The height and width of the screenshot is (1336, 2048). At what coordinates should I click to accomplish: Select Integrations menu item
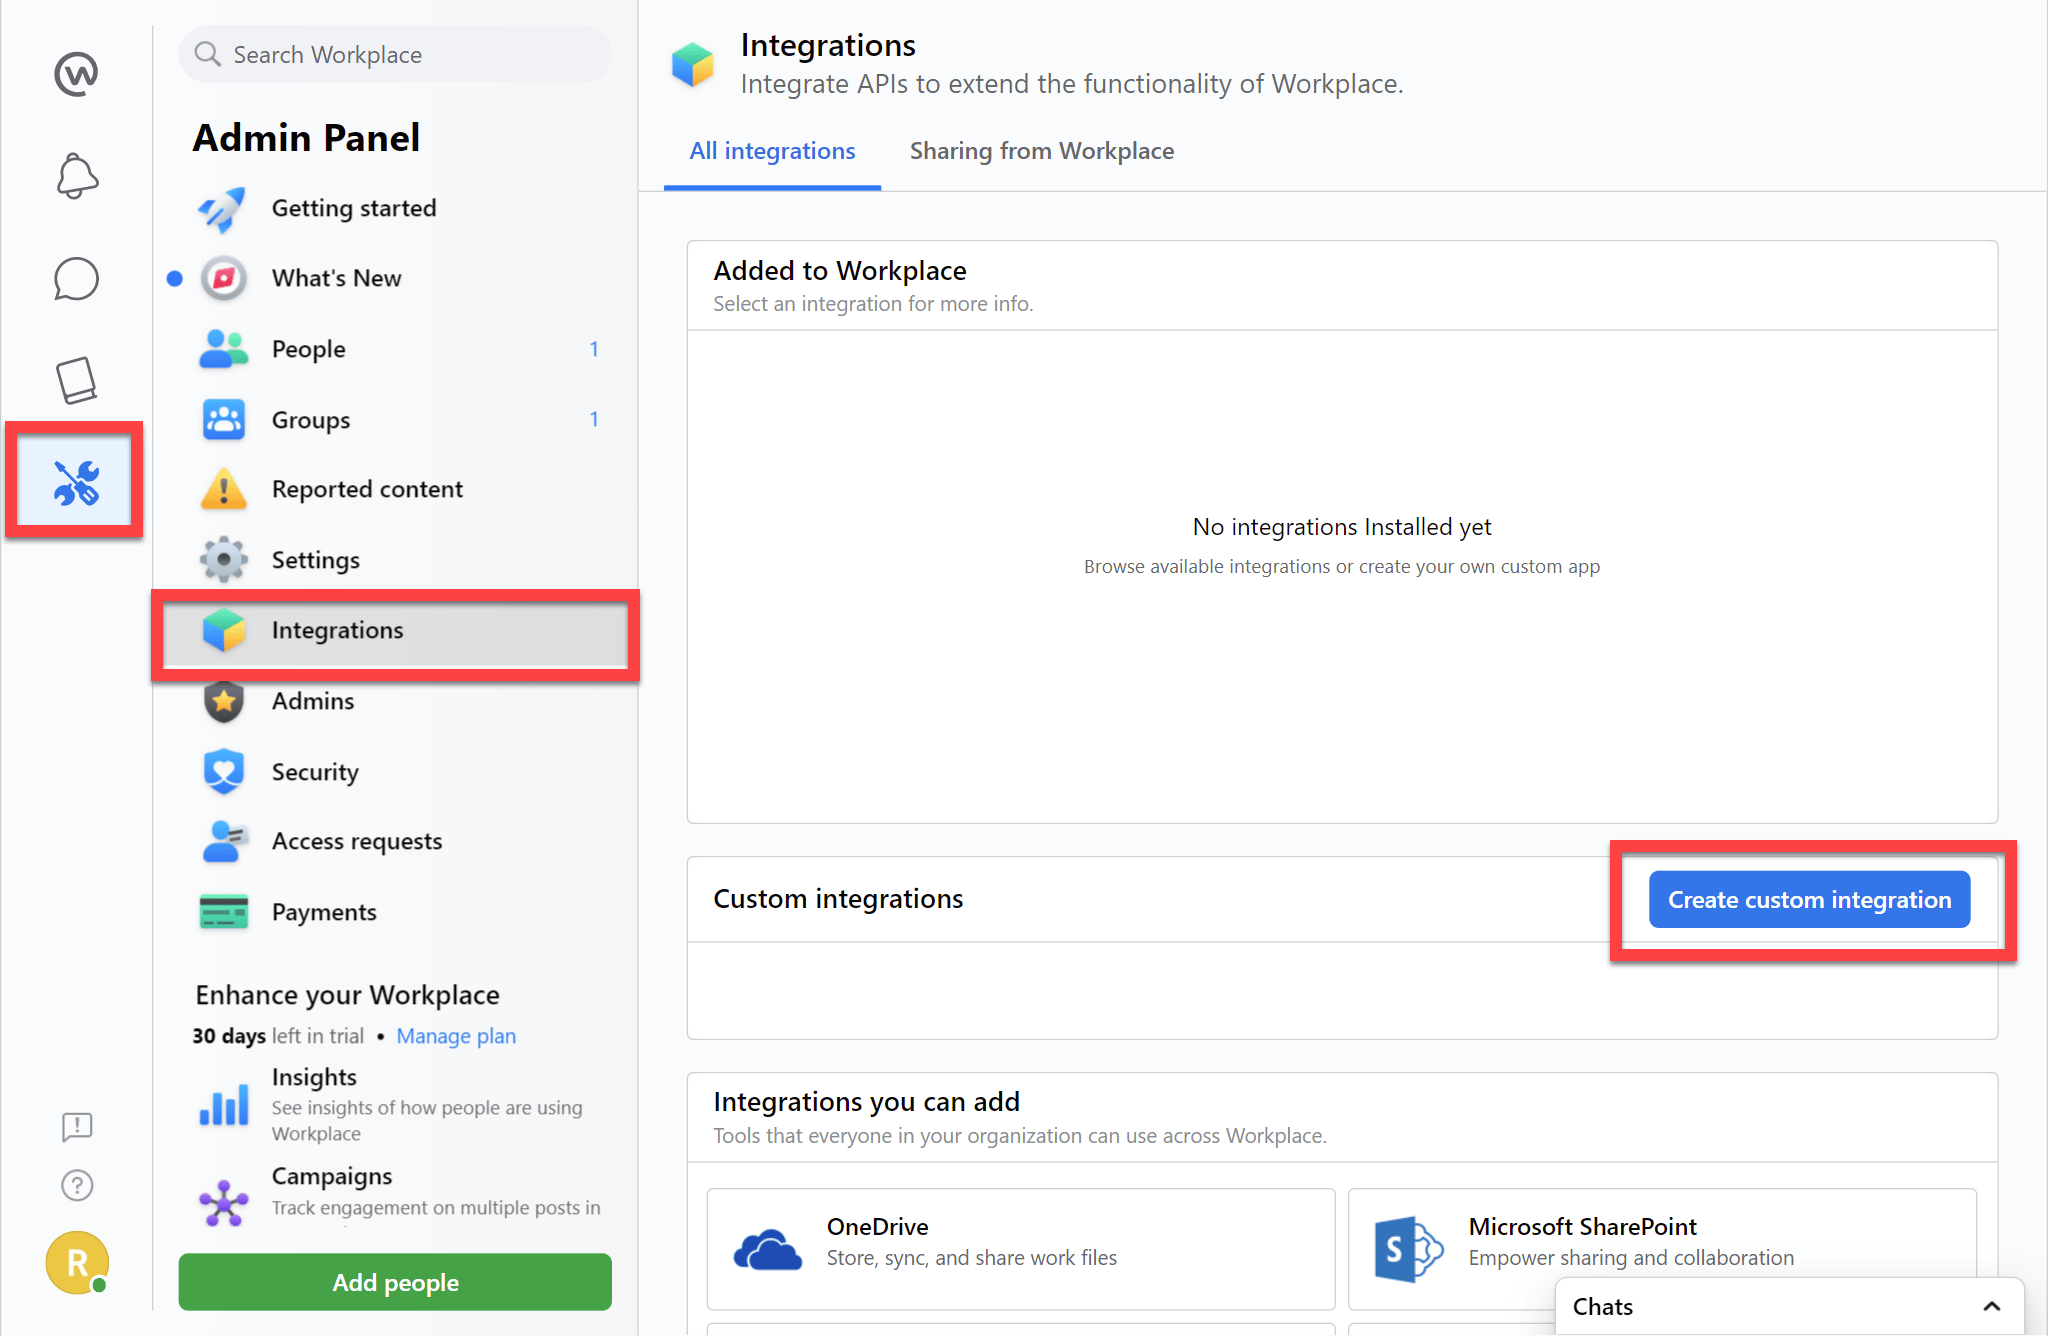tap(396, 631)
